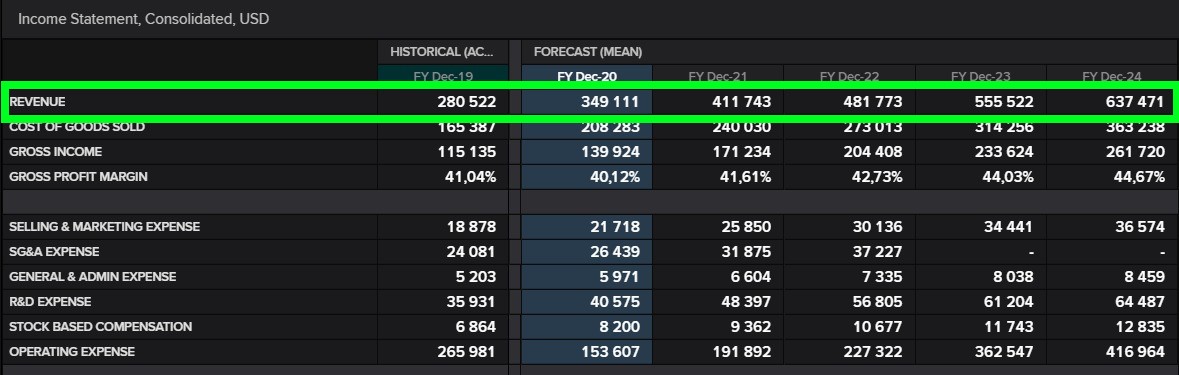Select R&D expense value 64 487
This screenshot has width=1179, height=375.
pyautogui.click(x=1140, y=301)
